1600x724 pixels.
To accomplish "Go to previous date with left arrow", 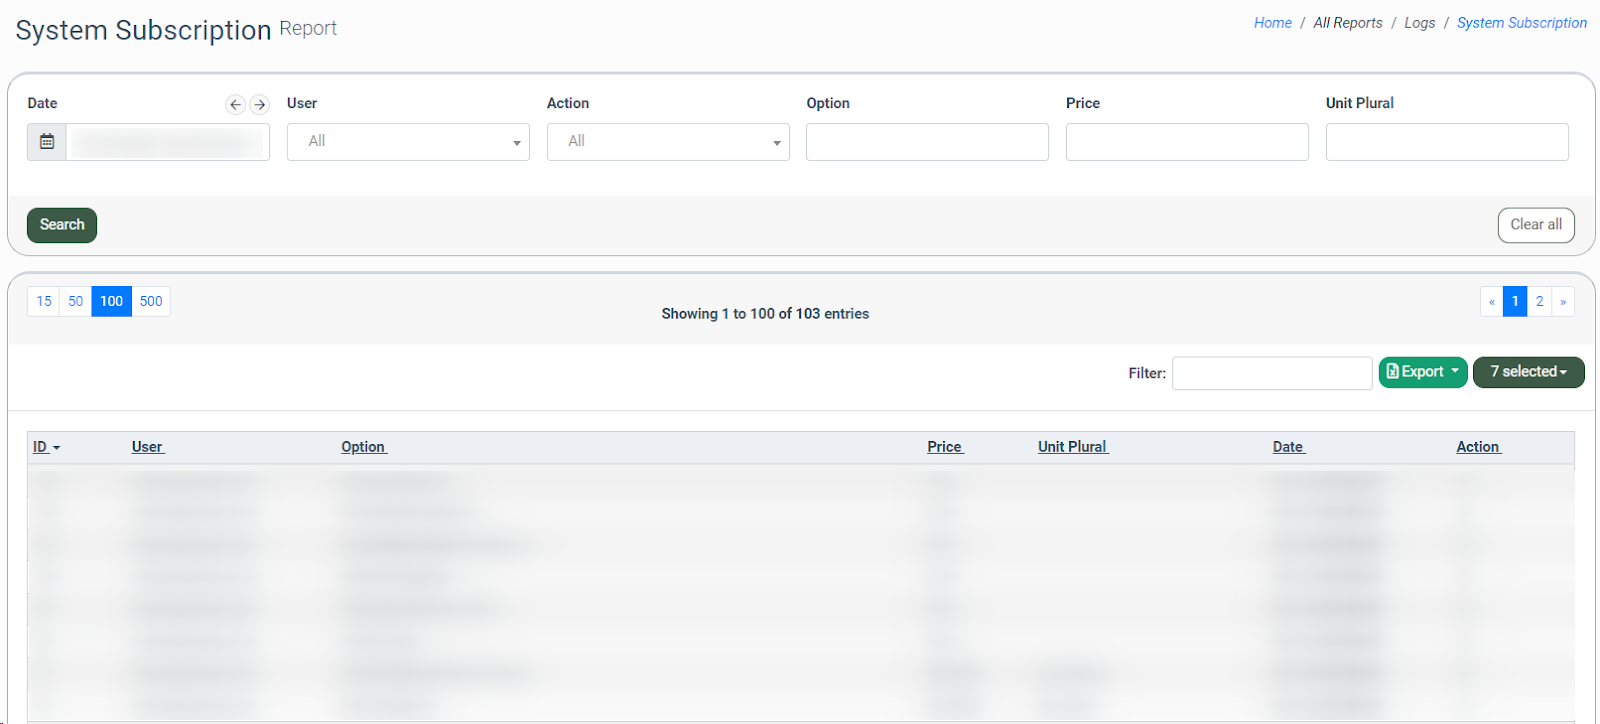I will coord(235,104).
